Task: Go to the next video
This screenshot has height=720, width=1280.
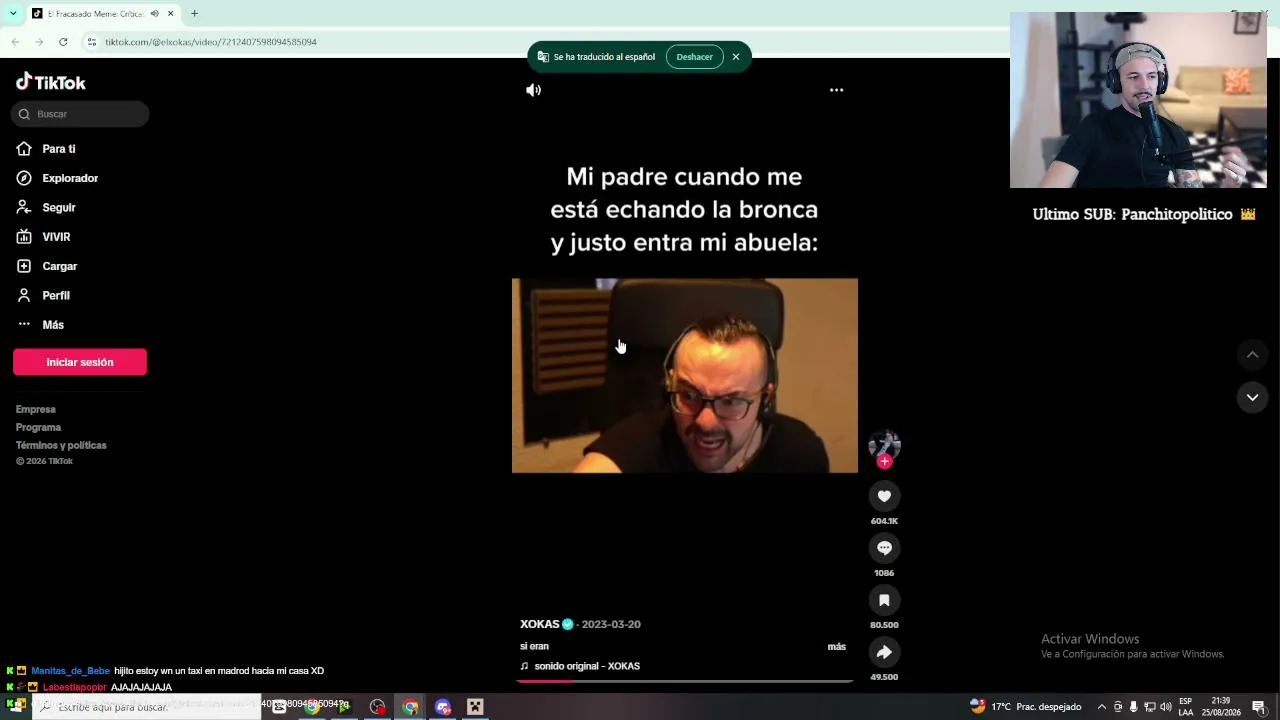Action: click(1252, 397)
